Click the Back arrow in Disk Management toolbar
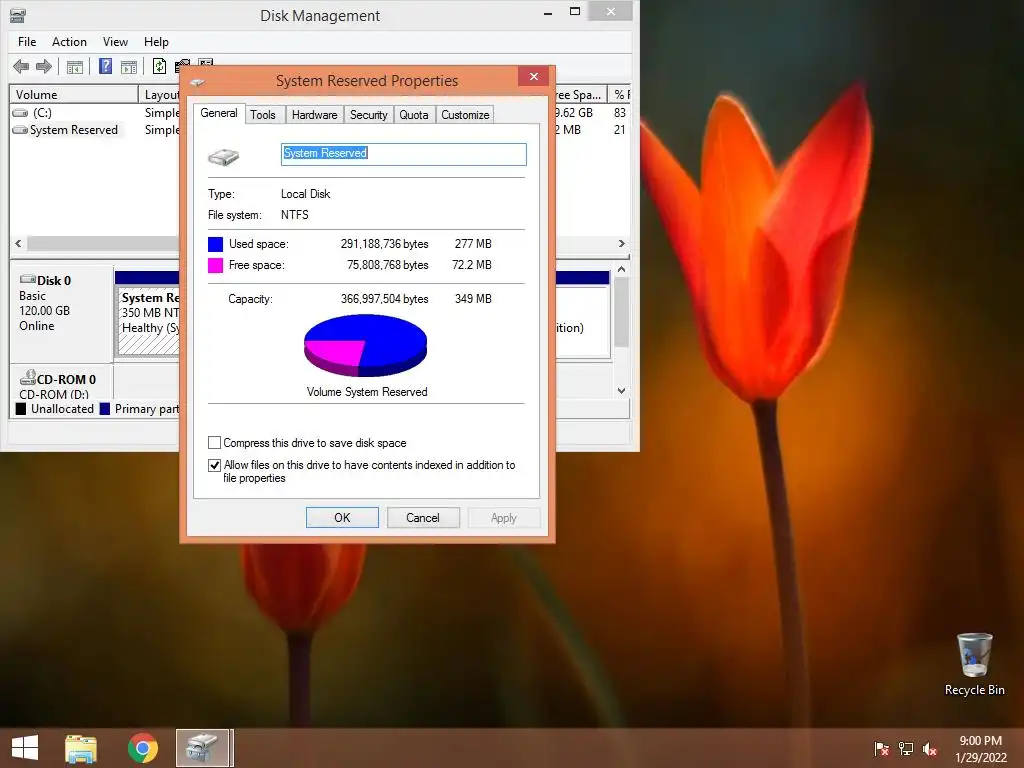 click(x=21, y=66)
